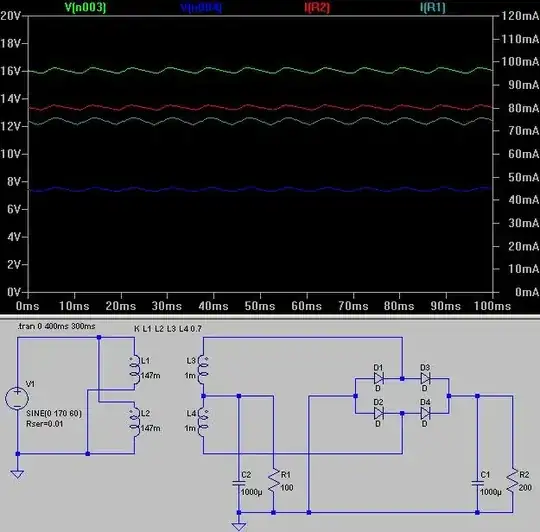Image resolution: width=540 pixels, height=532 pixels.
Task: Click the 50ms time axis label
Action: coord(260,306)
